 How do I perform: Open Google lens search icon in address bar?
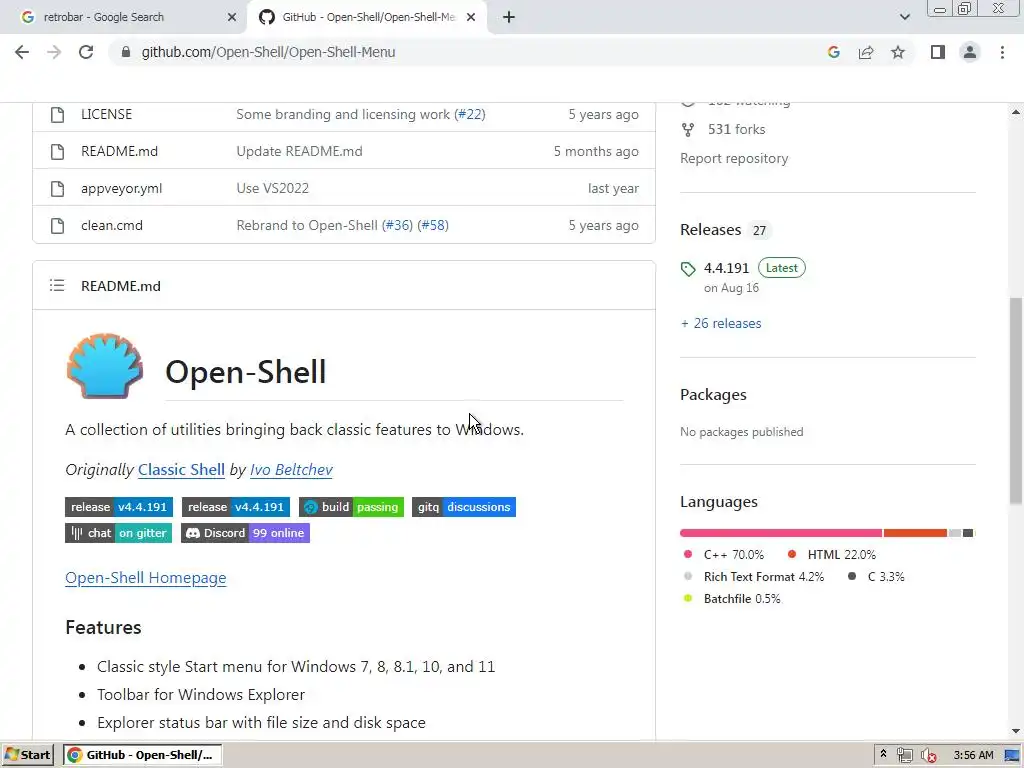[833, 52]
